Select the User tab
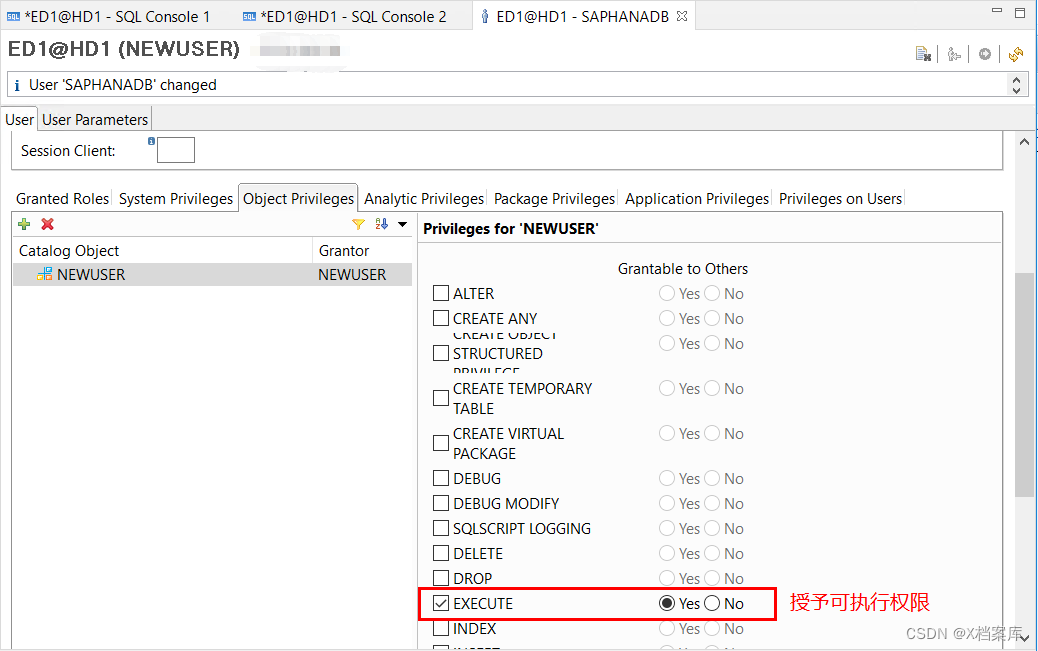This screenshot has width=1038, height=651. point(19,120)
